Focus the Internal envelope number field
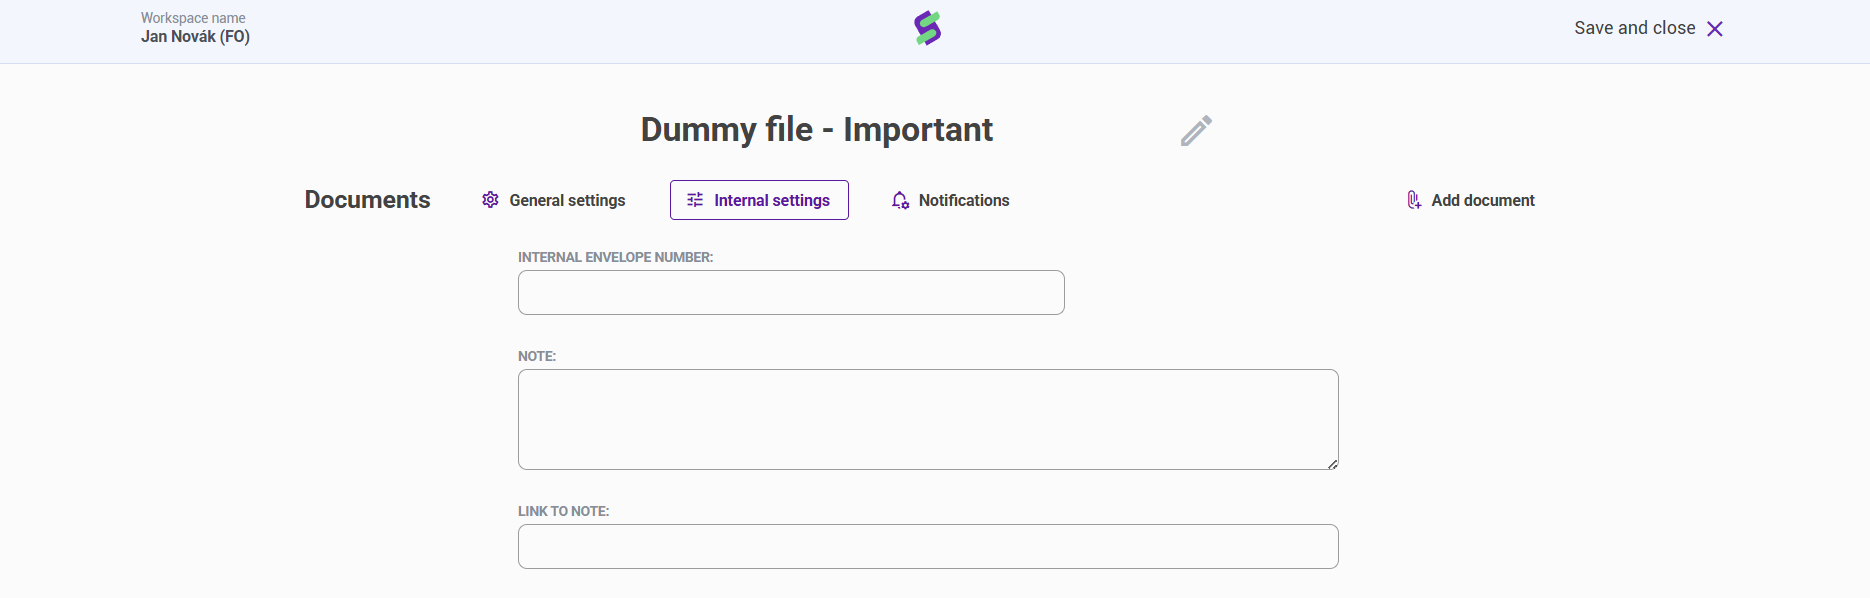 pyautogui.click(x=791, y=292)
